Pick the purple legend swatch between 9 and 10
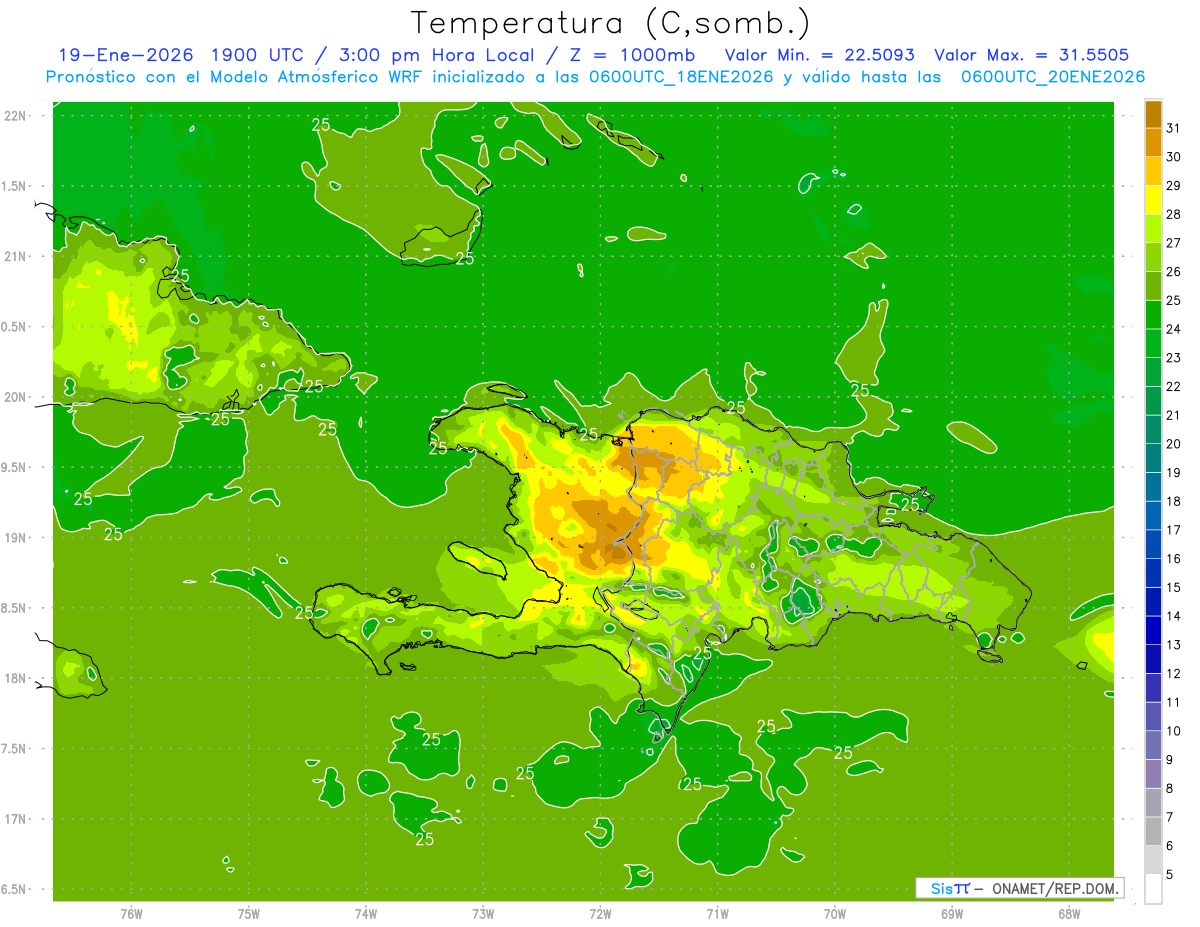Viewport: 1200px width, 927px height. click(1153, 745)
